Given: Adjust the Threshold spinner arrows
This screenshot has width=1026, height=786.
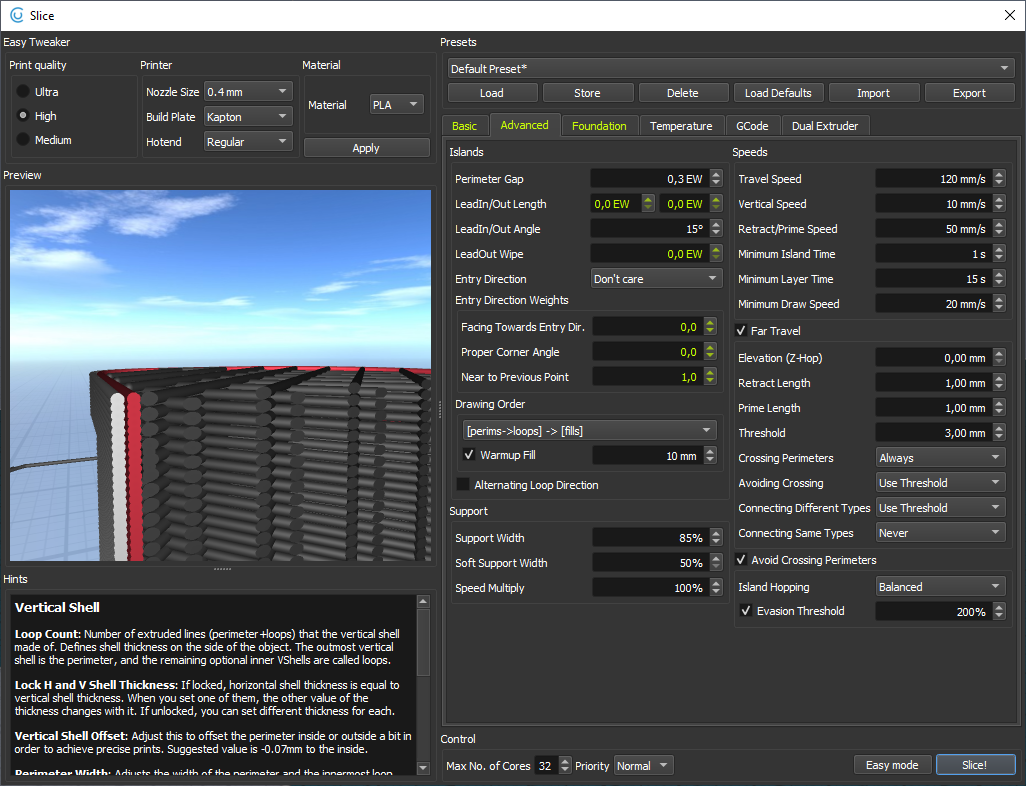Looking at the screenshot, I should coord(999,433).
